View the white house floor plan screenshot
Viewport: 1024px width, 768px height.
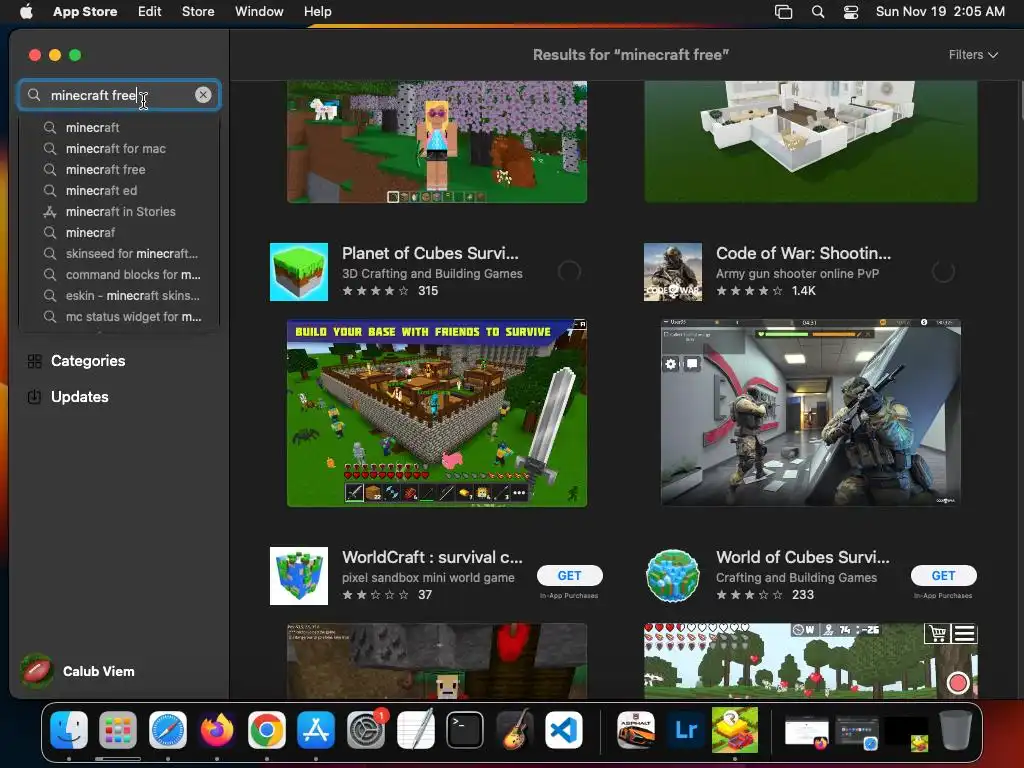(810, 142)
